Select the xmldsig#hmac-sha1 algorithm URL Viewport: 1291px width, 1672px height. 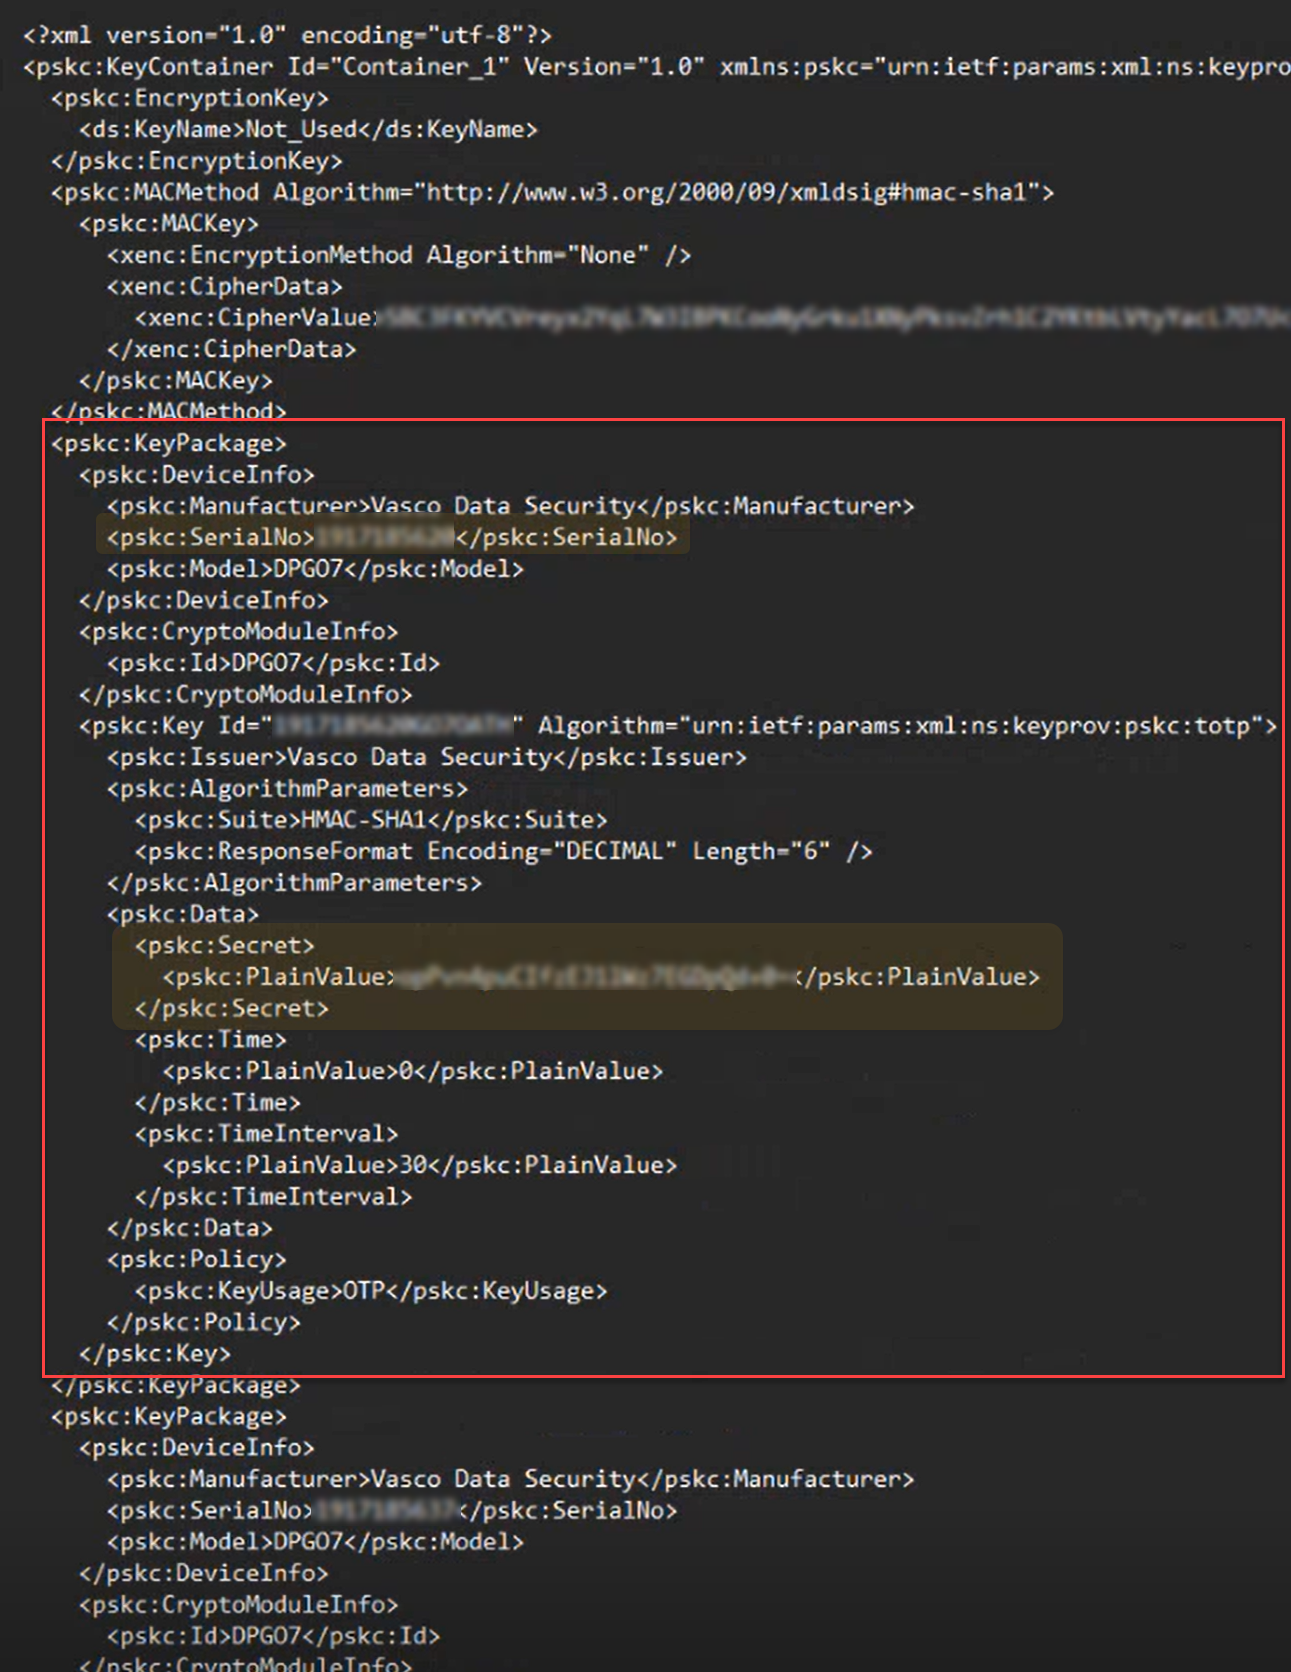click(x=734, y=192)
